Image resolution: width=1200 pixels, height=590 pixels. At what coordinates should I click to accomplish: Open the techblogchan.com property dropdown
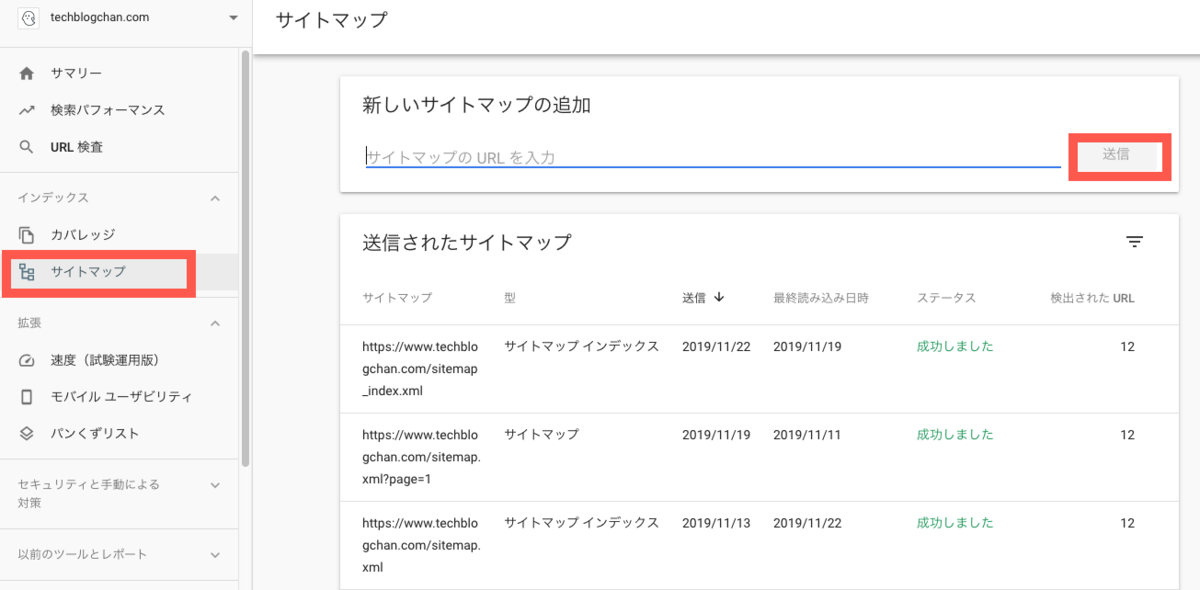pyautogui.click(x=232, y=17)
